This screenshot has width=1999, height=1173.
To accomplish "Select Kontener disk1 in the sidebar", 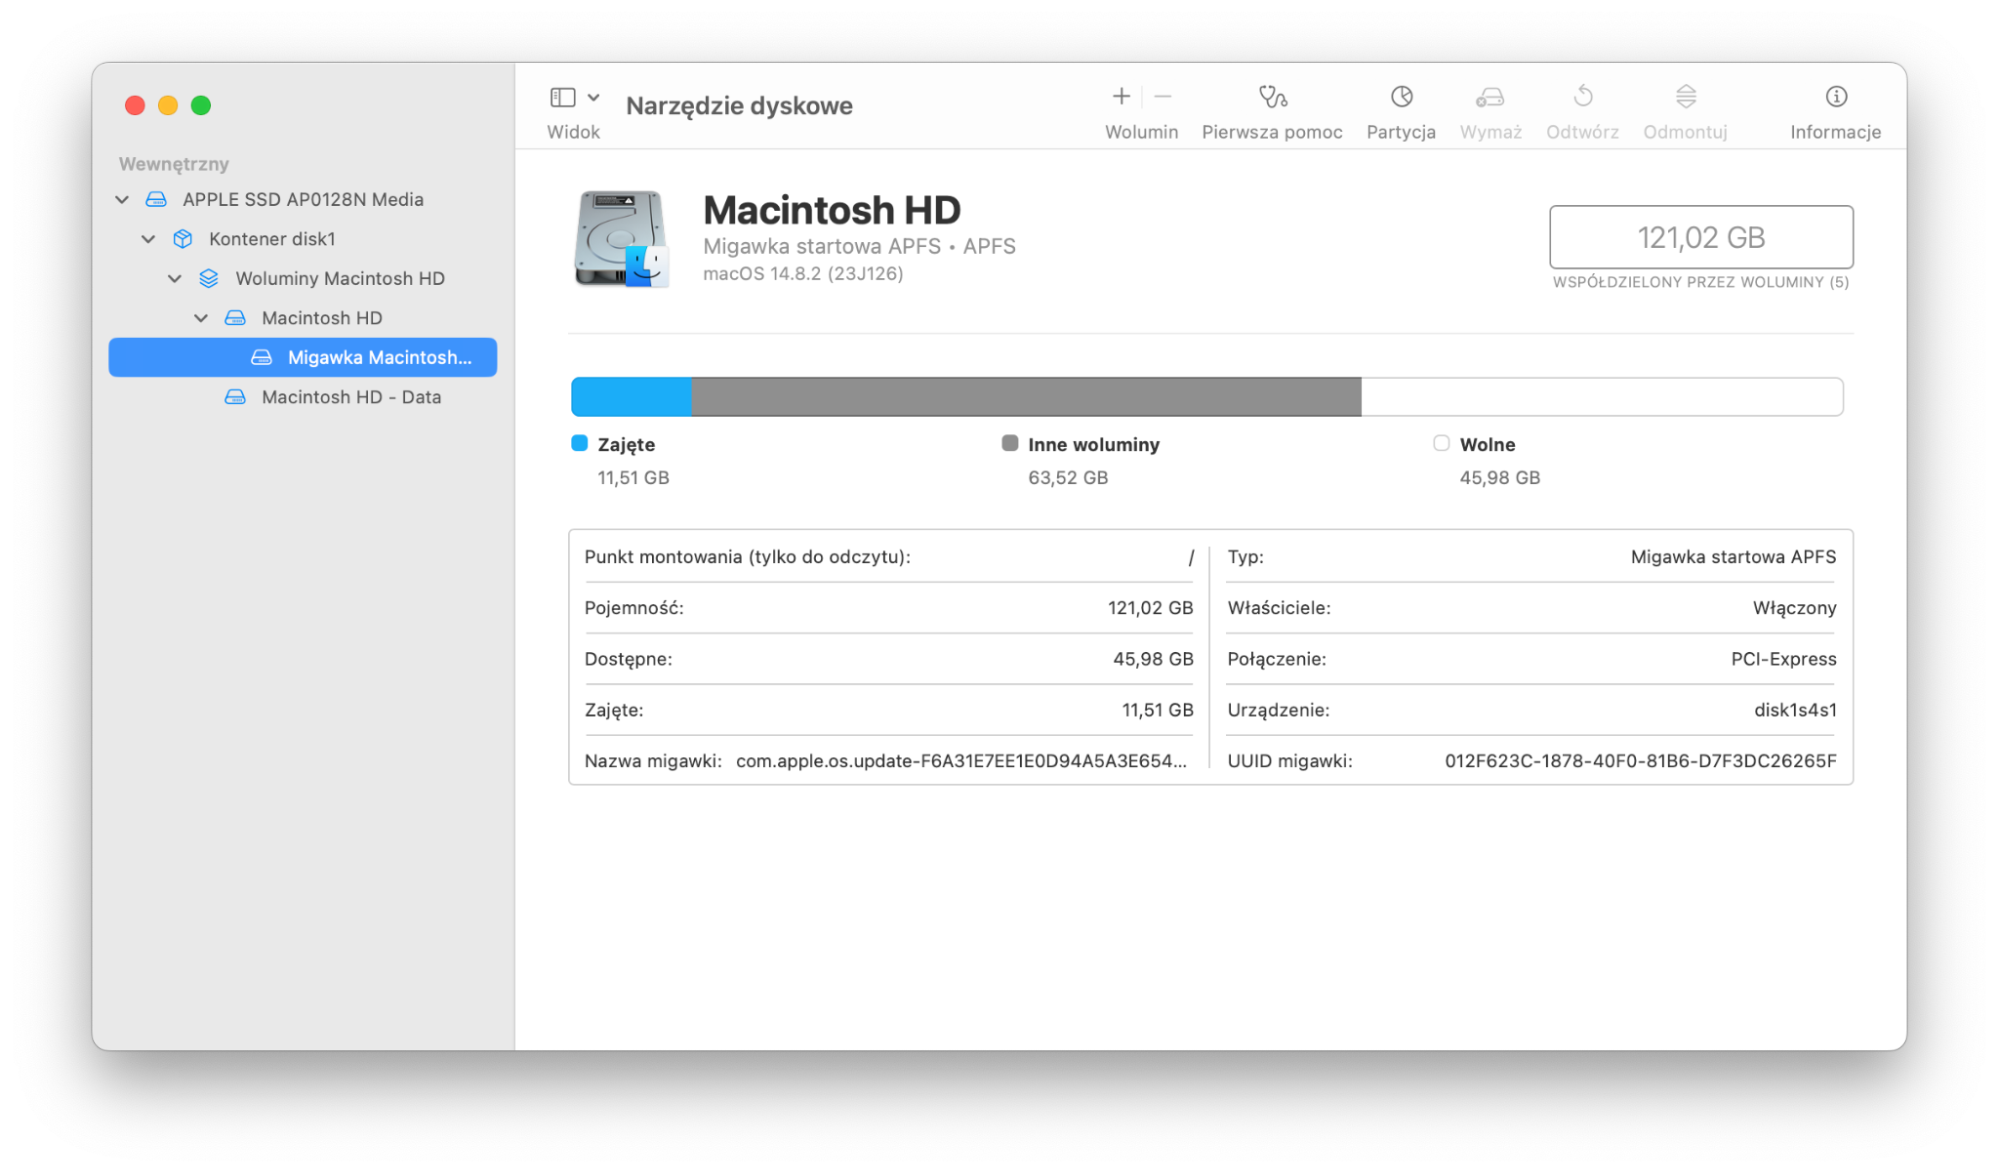I will (x=302, y=239).
